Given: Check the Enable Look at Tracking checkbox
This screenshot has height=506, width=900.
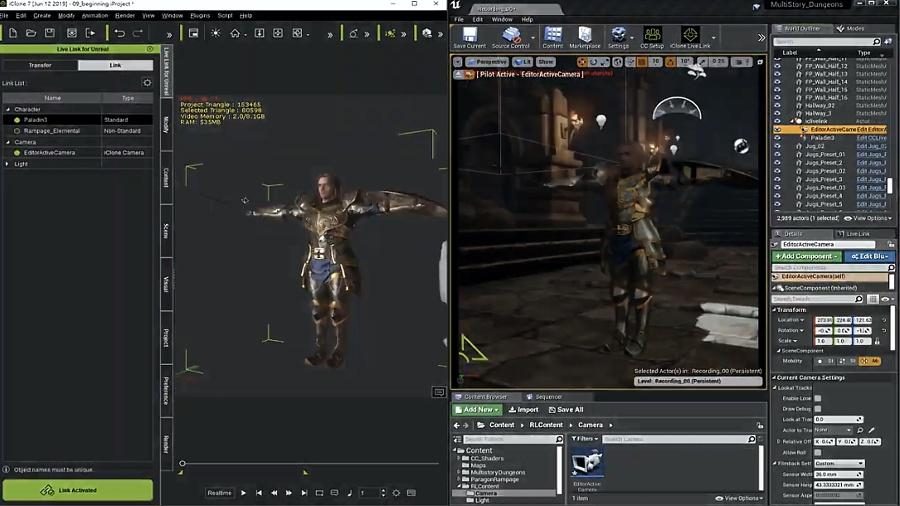Looking at the screenshot, I should point(817,398).
